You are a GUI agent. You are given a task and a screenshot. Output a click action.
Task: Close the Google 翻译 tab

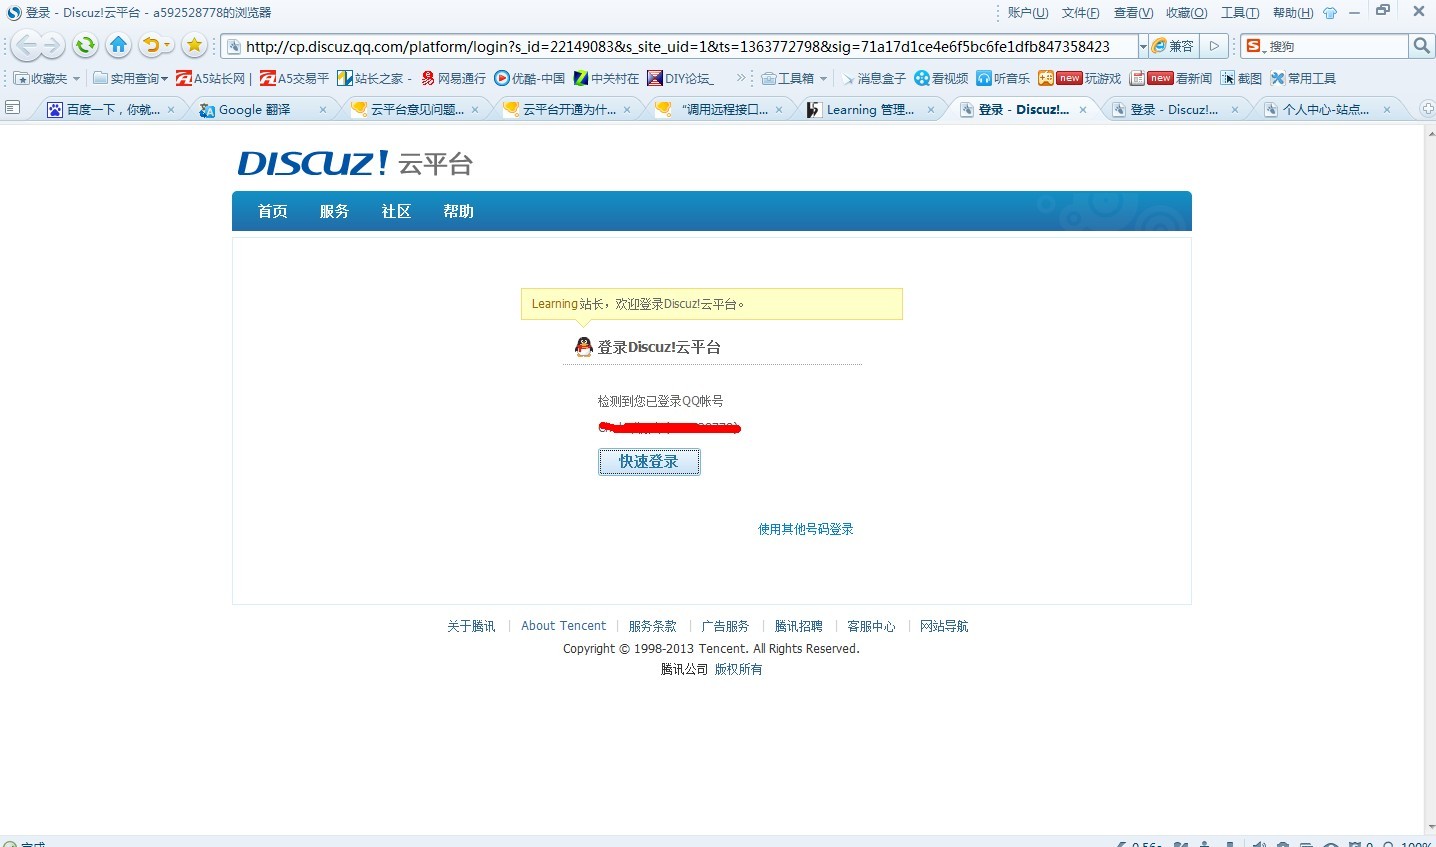[x=322, y=110]
